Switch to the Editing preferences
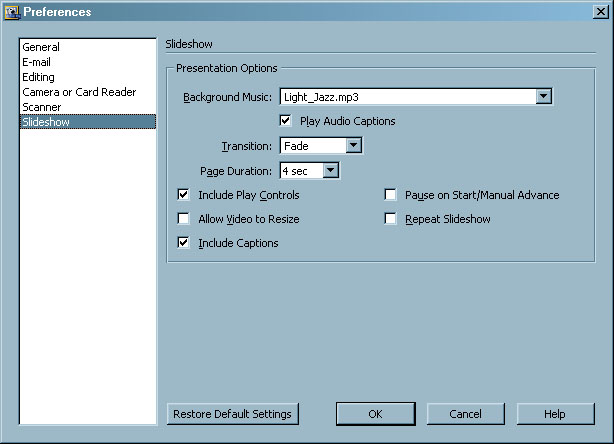This screenshot has width=614, height=444. click(39, 77)
